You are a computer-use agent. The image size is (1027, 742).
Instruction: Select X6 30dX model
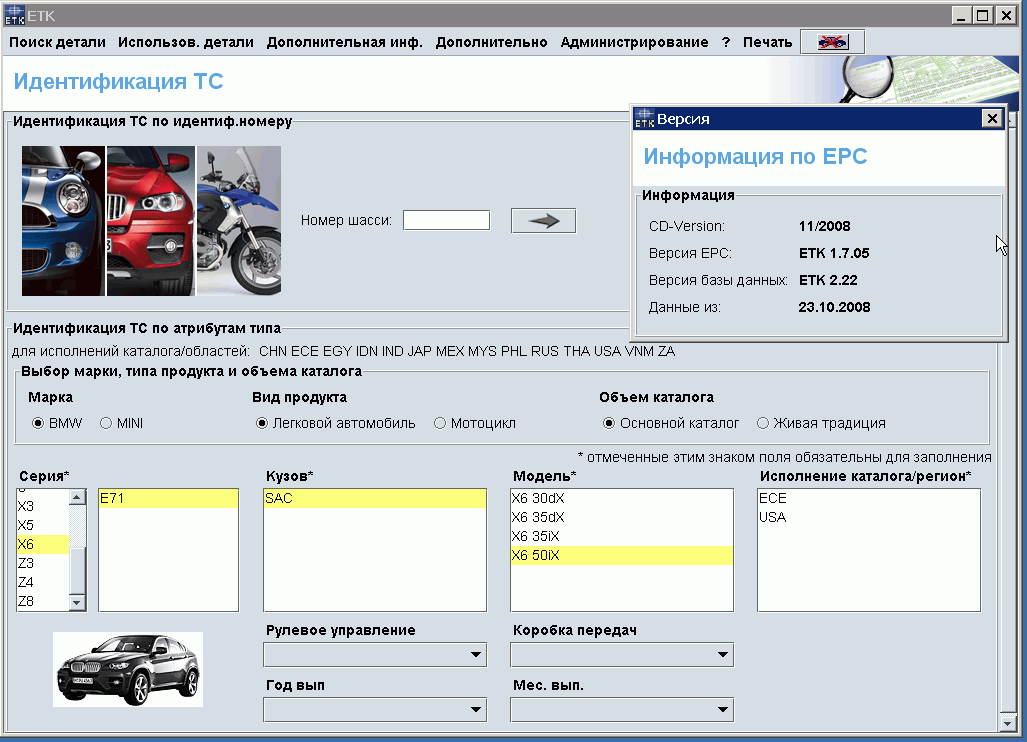click(622, 498)
